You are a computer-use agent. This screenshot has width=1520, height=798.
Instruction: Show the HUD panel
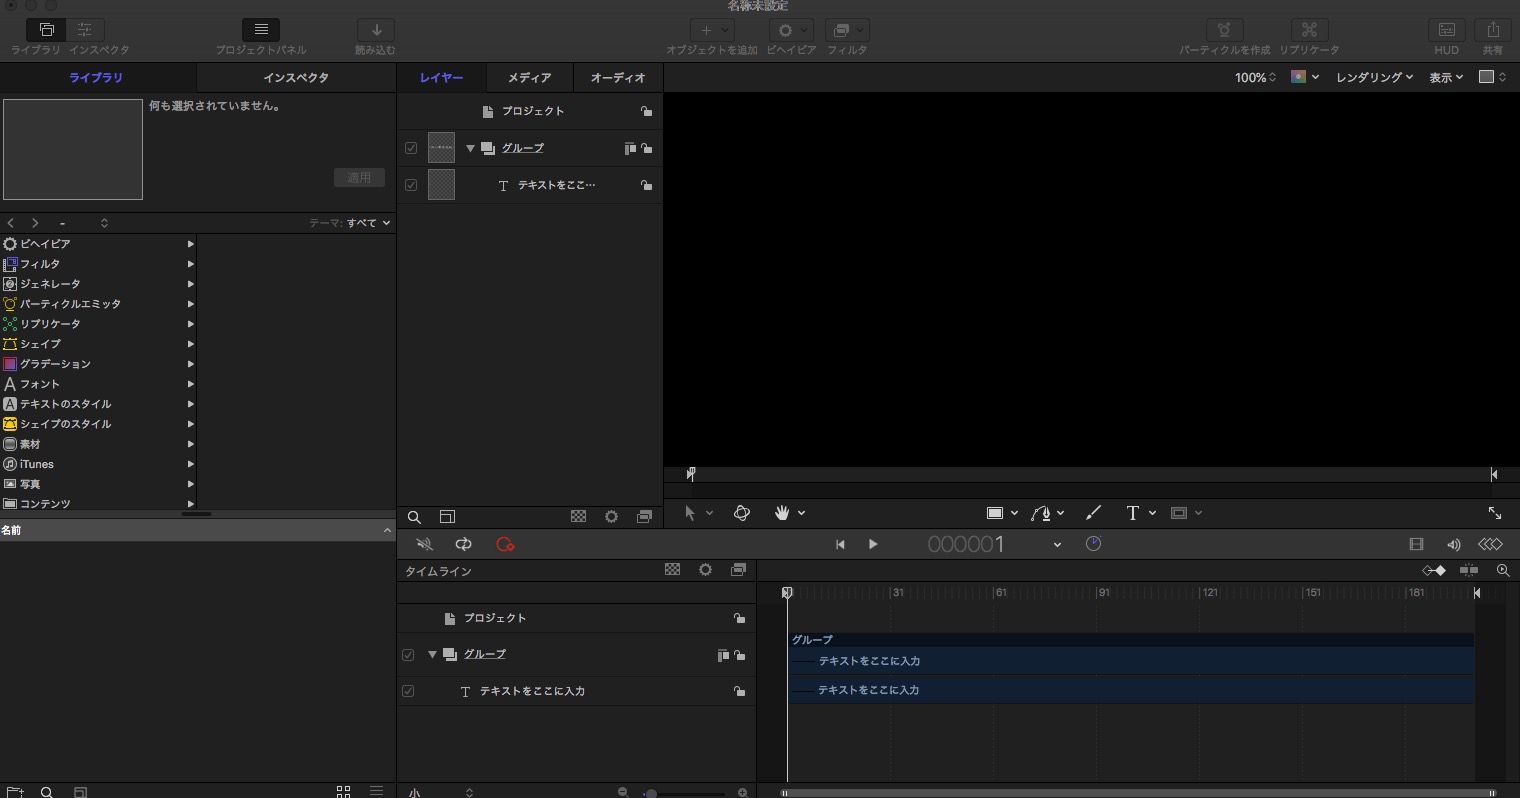point(1446,29)
